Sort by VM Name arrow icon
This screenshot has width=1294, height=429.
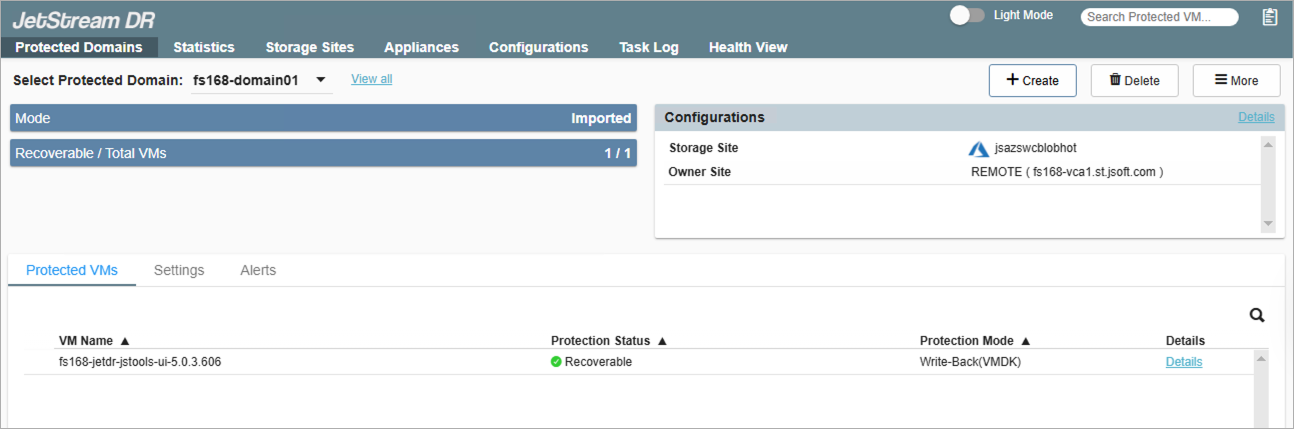click(125, 341)
